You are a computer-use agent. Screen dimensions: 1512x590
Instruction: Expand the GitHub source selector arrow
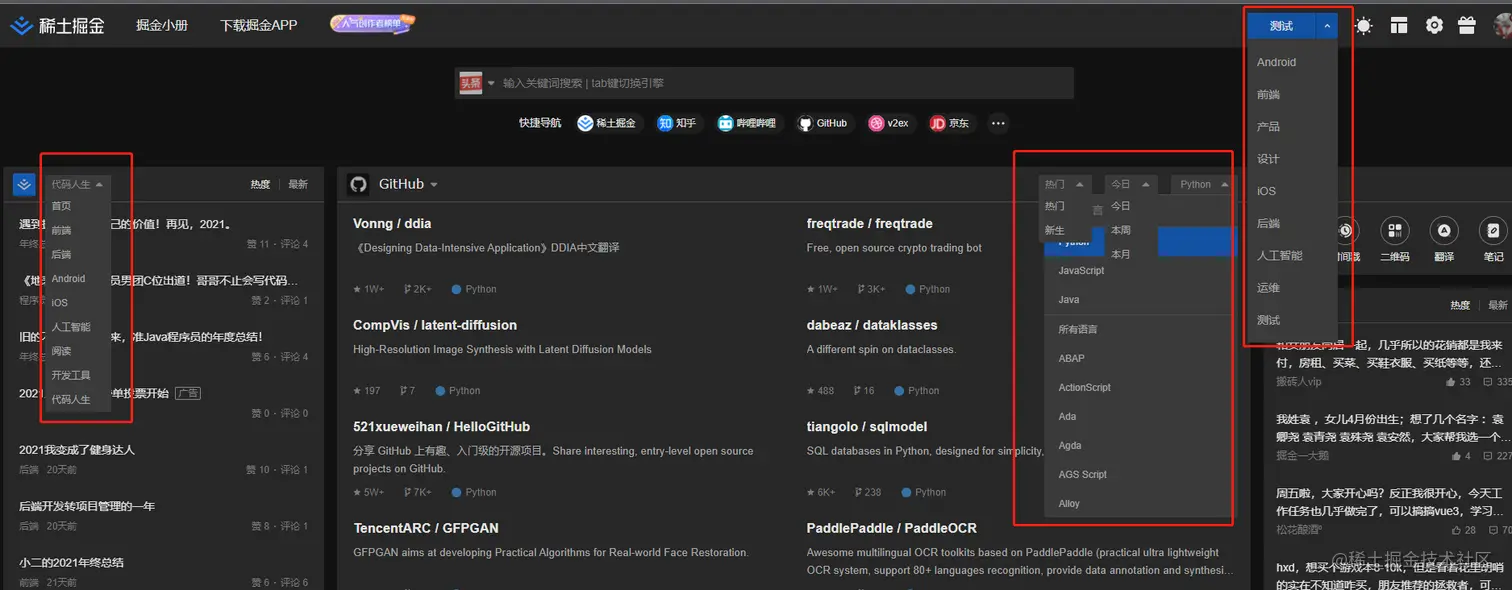coord(434,185)
